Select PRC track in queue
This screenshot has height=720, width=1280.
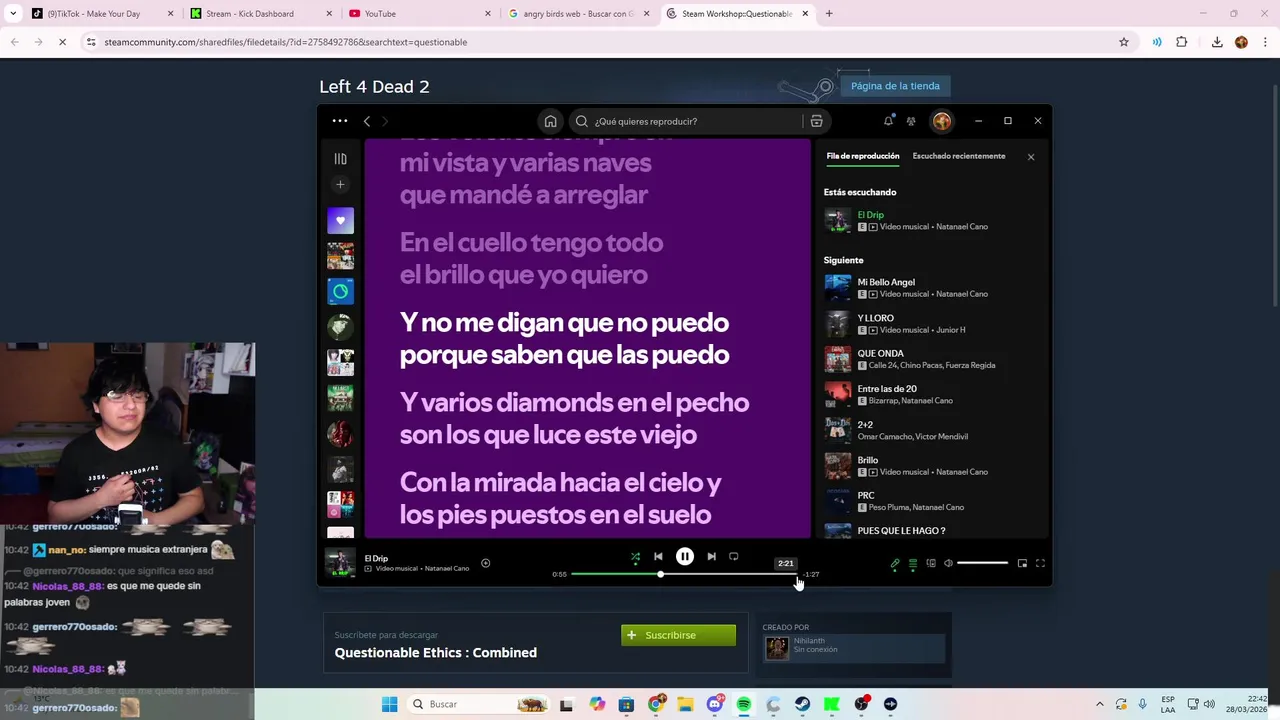(932, 501)
